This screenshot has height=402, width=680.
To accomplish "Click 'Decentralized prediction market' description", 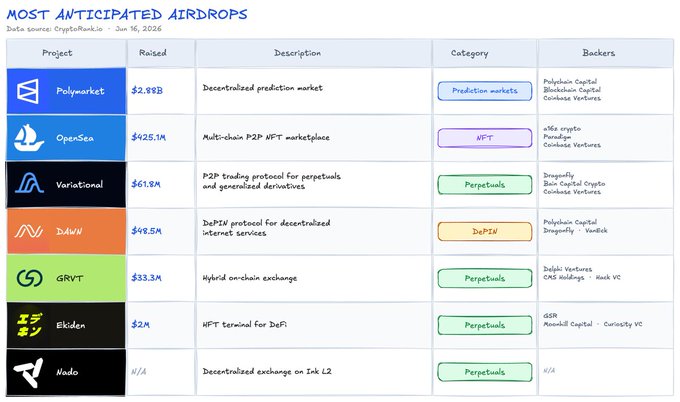I will tap(262, 88).
